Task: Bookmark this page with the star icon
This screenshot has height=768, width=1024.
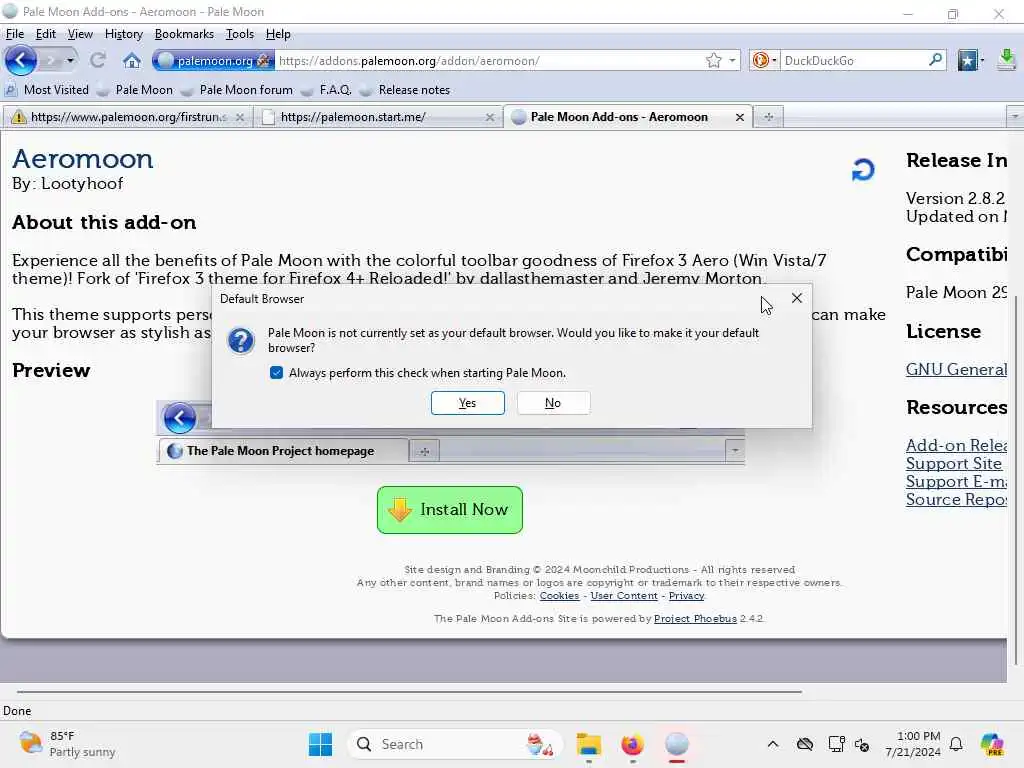Action: 714,61
